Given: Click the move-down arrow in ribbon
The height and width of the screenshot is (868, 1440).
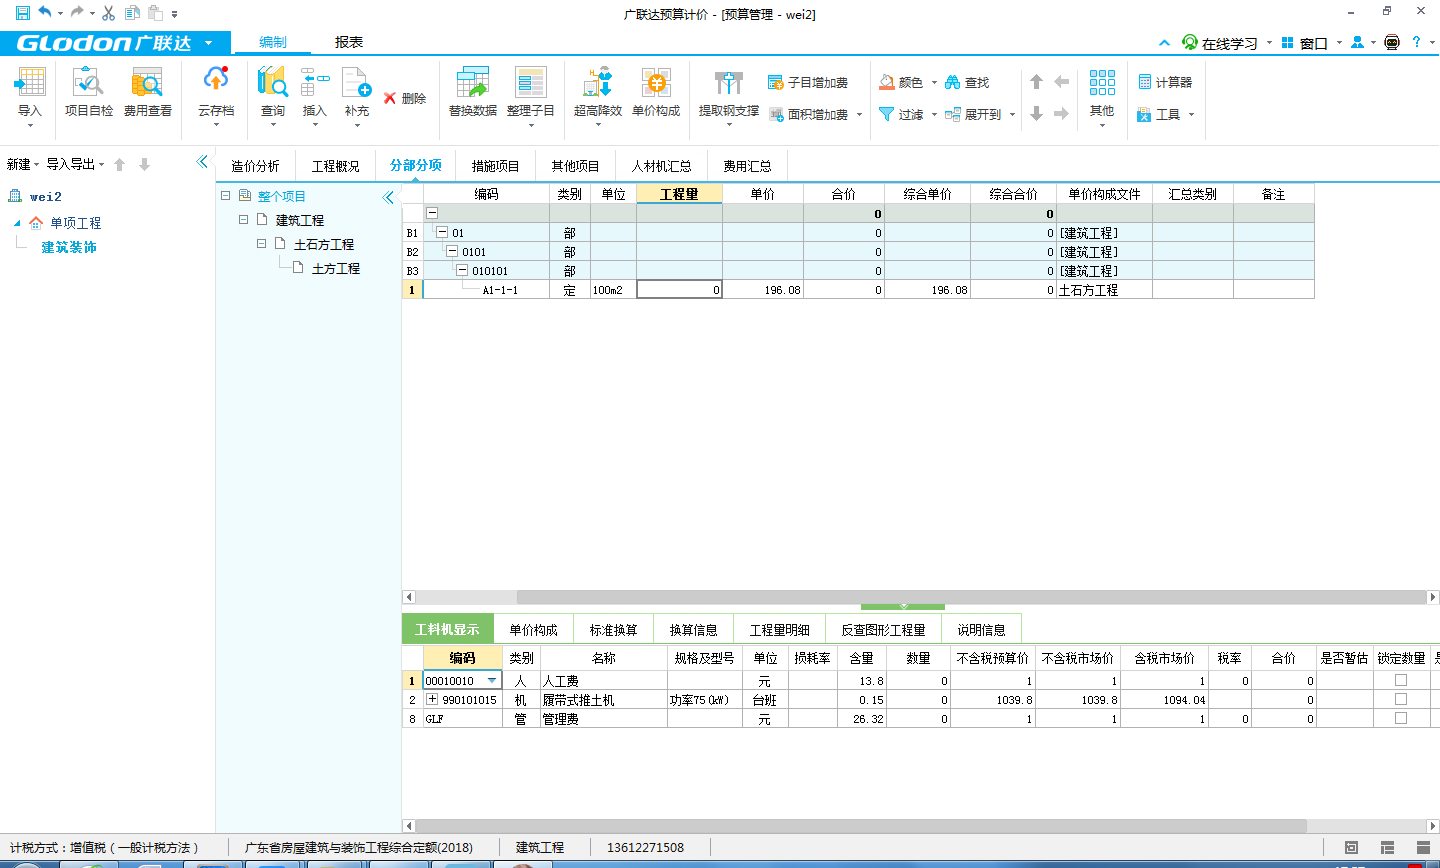Looking at the screenshot, I should [x=1037, y=114].
